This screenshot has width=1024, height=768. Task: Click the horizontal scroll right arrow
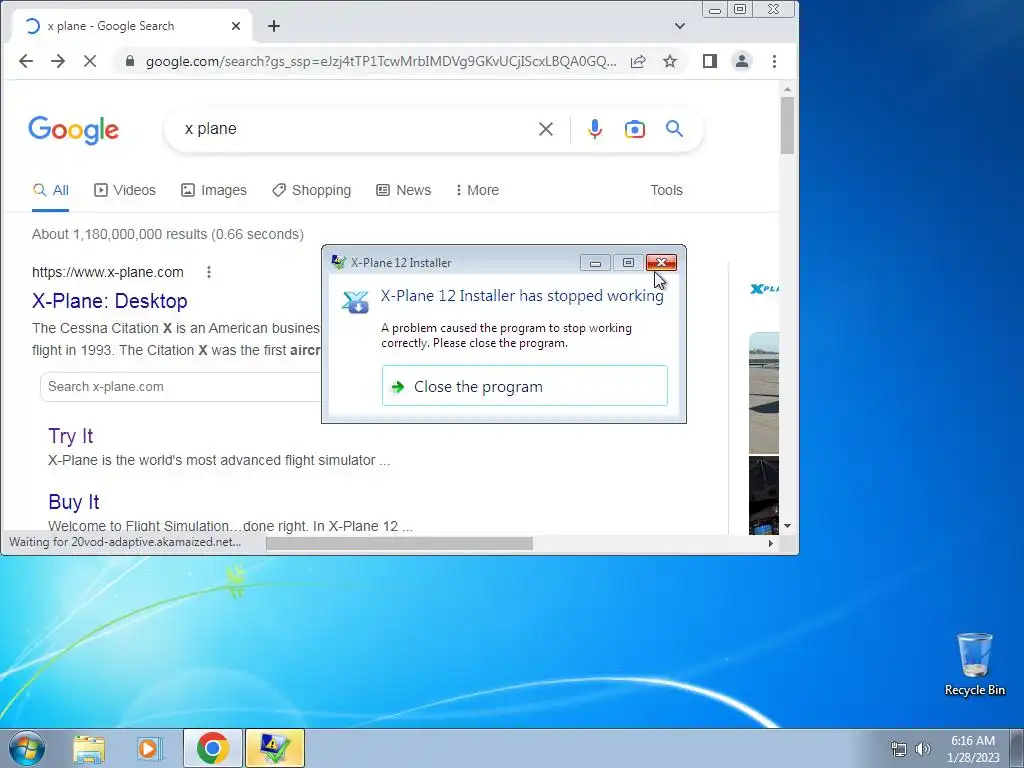(771, 543)
